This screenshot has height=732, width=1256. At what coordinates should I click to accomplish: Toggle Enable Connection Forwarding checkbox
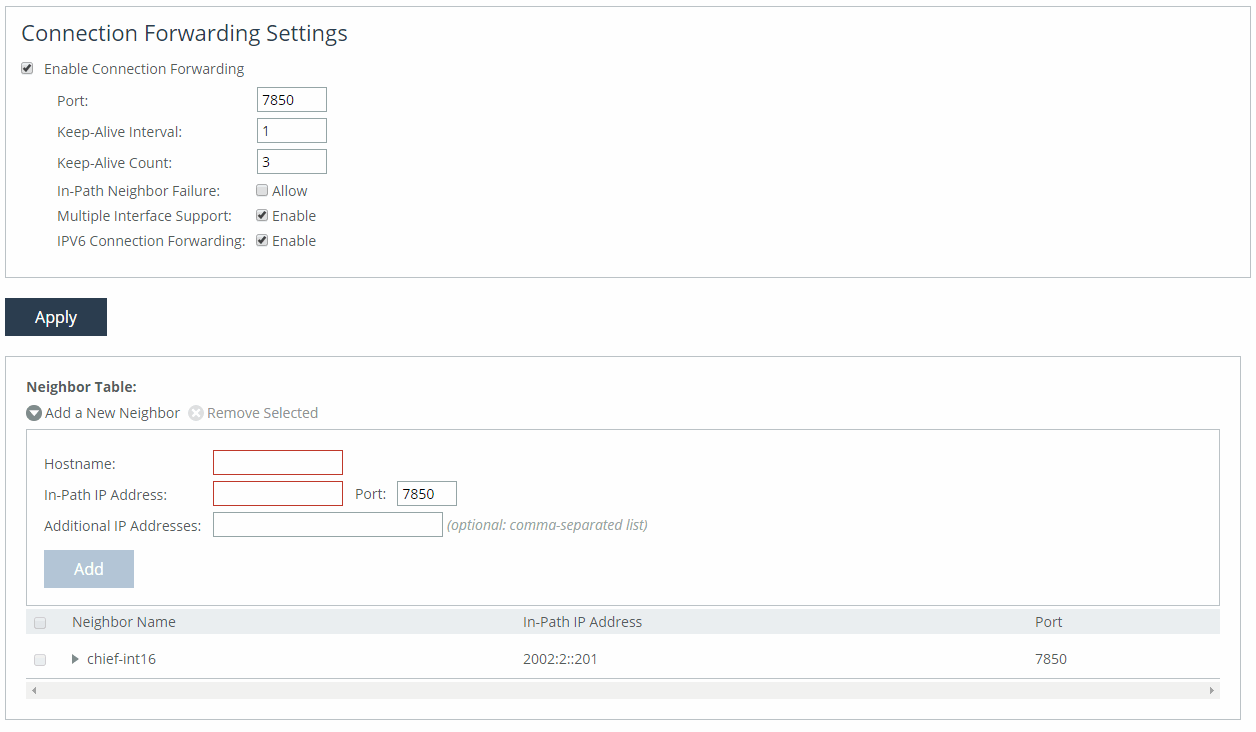pos(27,69)
